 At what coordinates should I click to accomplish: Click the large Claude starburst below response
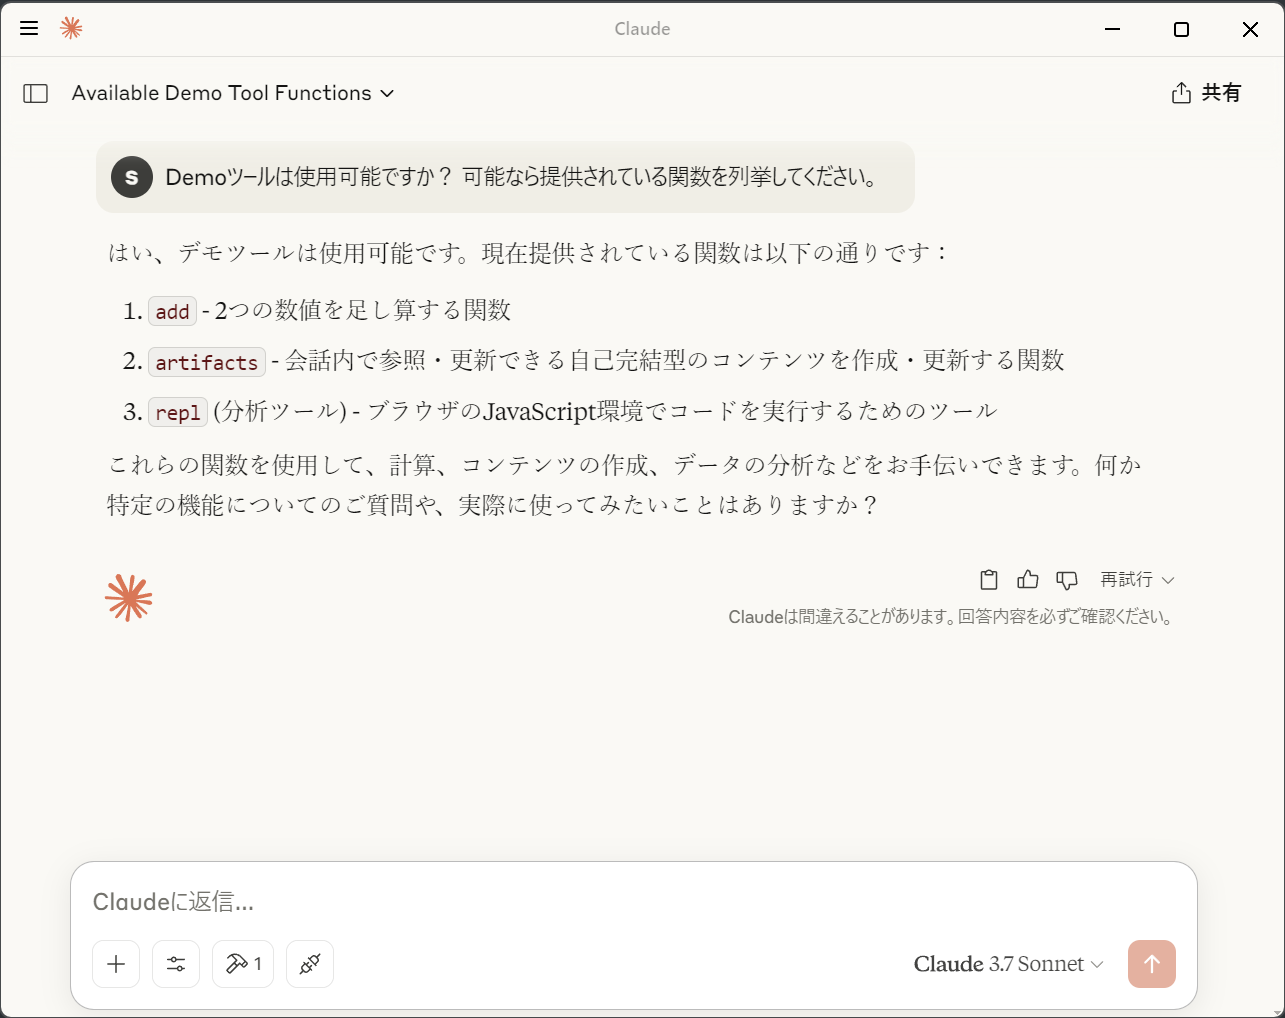[x=129, y=598]
